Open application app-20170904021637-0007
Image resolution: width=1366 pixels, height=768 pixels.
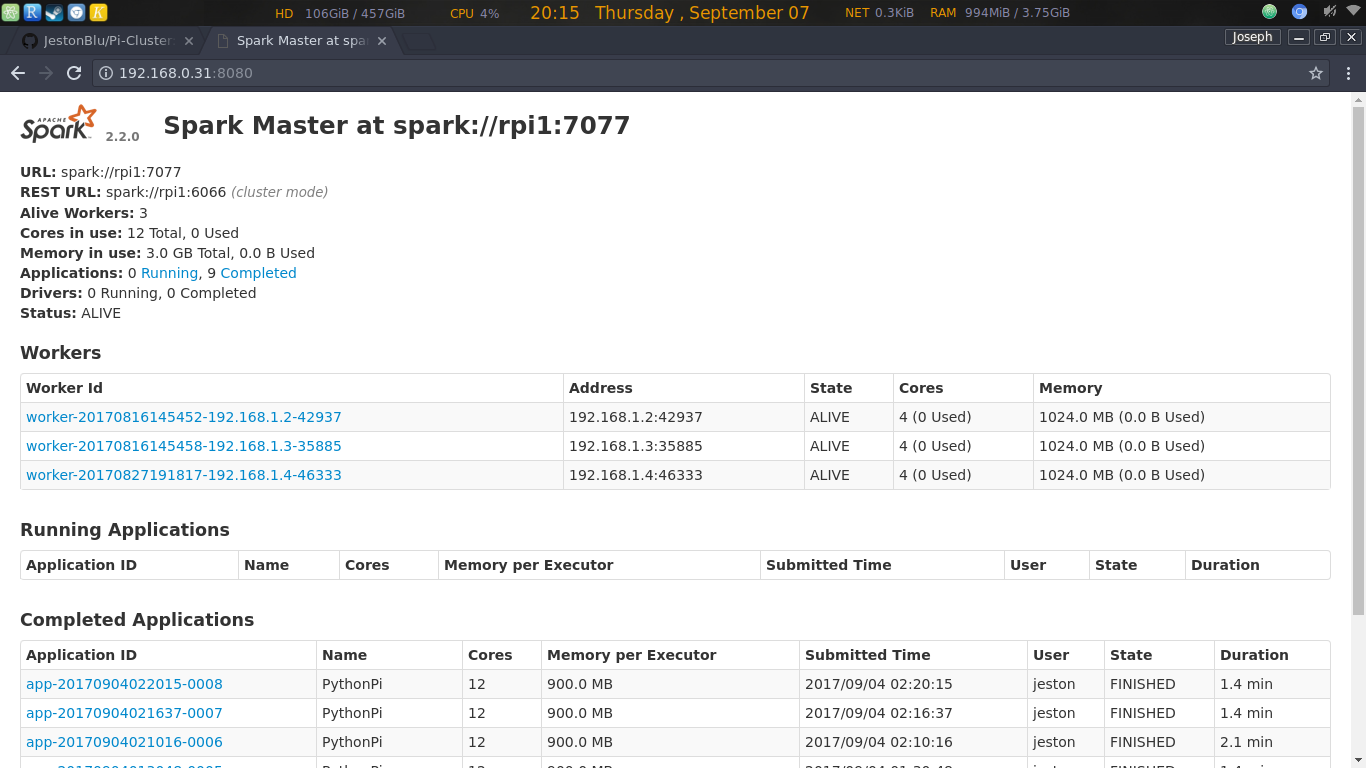(124, 713)
